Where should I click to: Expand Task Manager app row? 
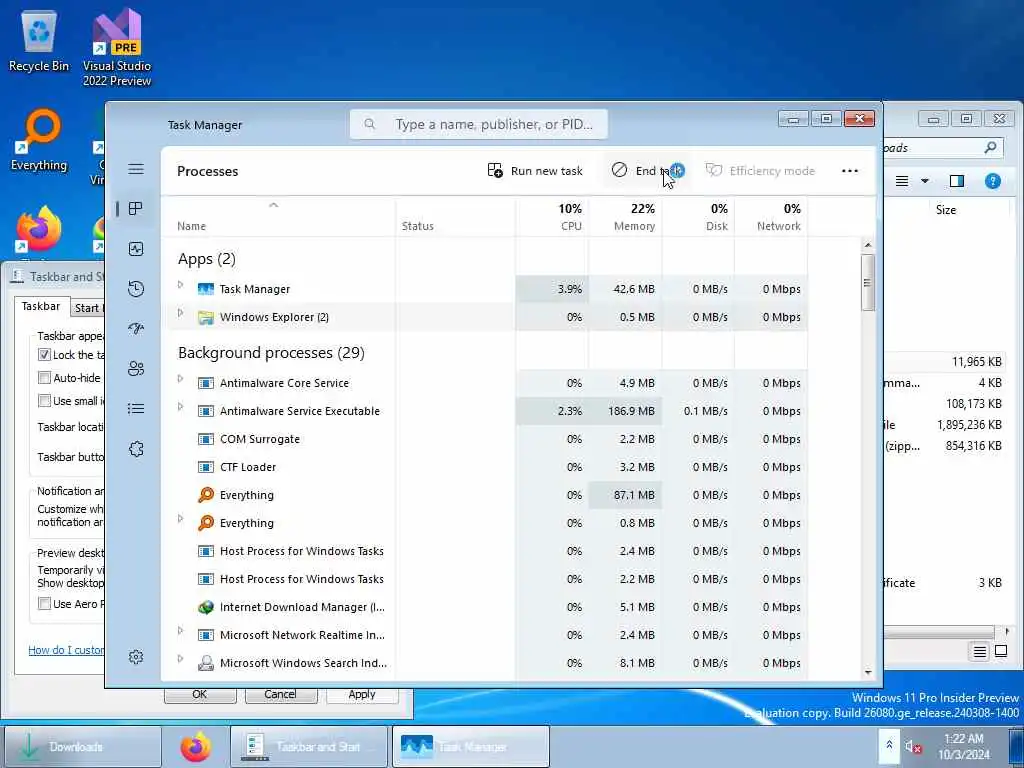pos(181,285)
